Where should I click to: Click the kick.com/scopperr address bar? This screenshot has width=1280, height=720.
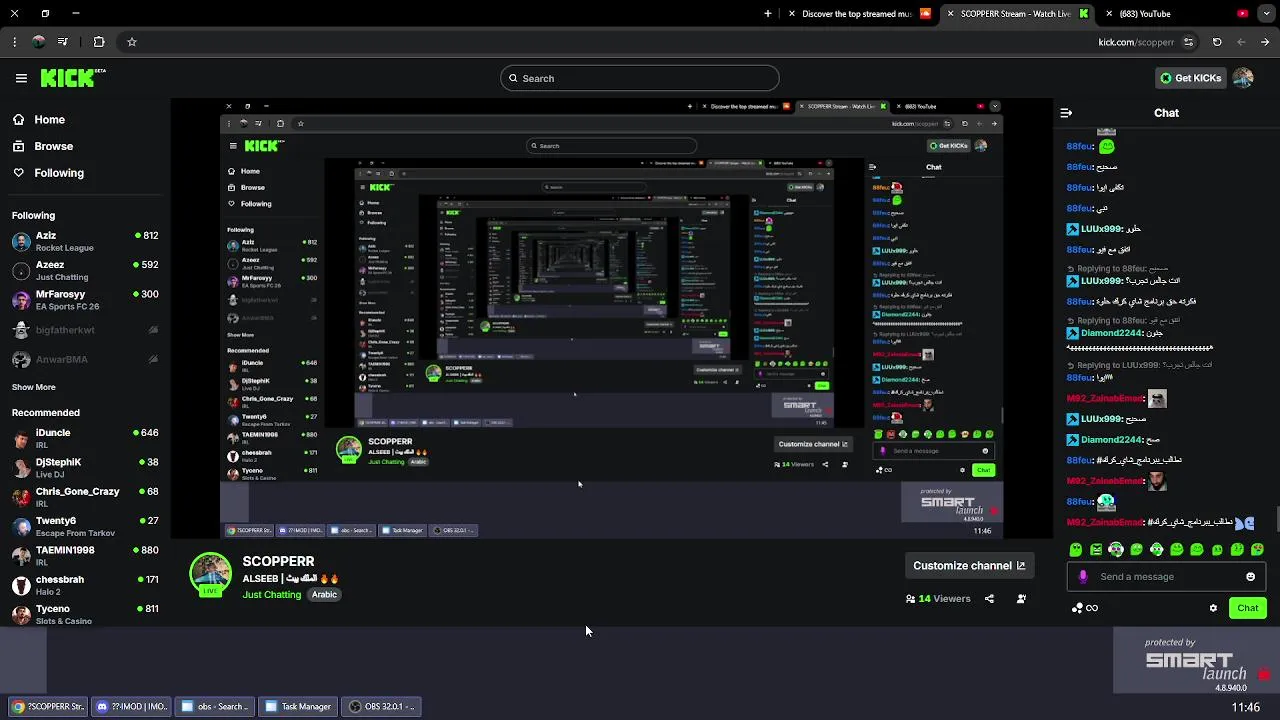(1136, 42)
